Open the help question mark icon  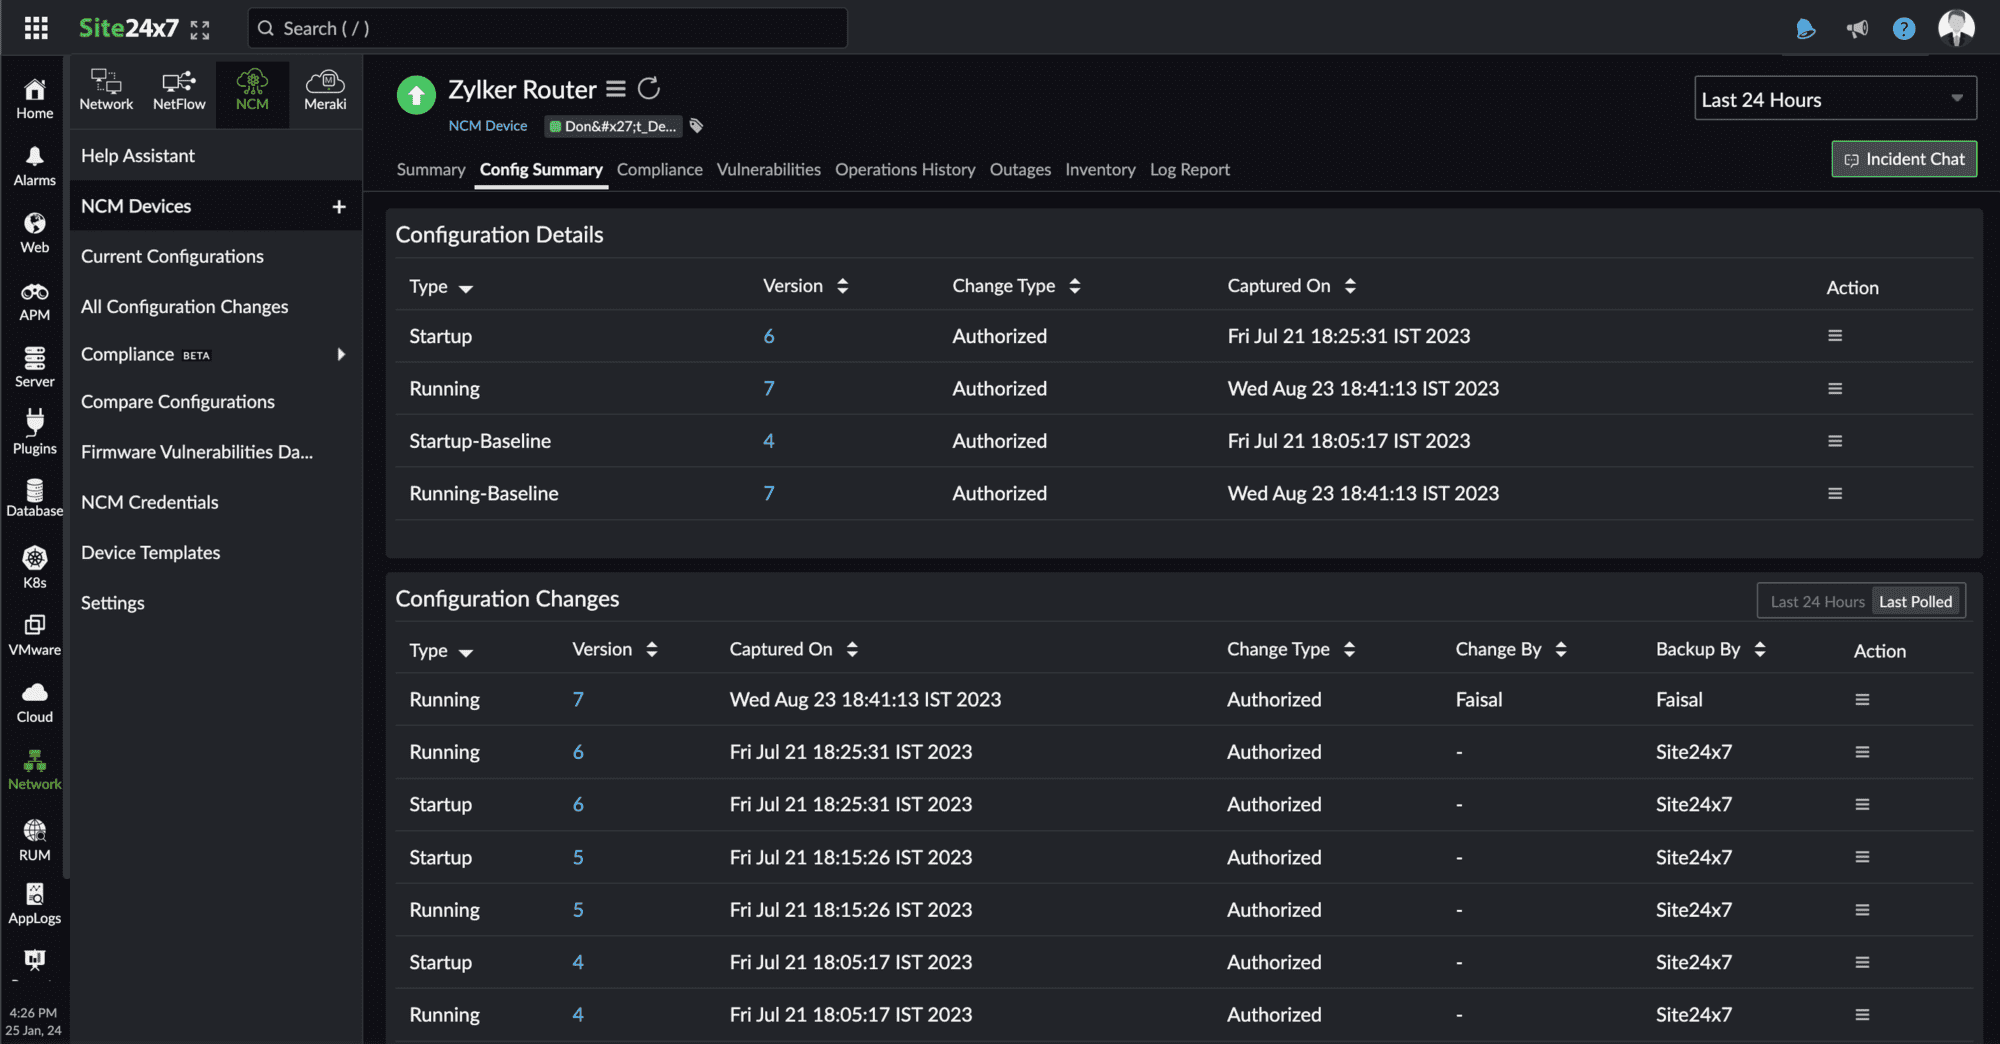point(1904,28)
